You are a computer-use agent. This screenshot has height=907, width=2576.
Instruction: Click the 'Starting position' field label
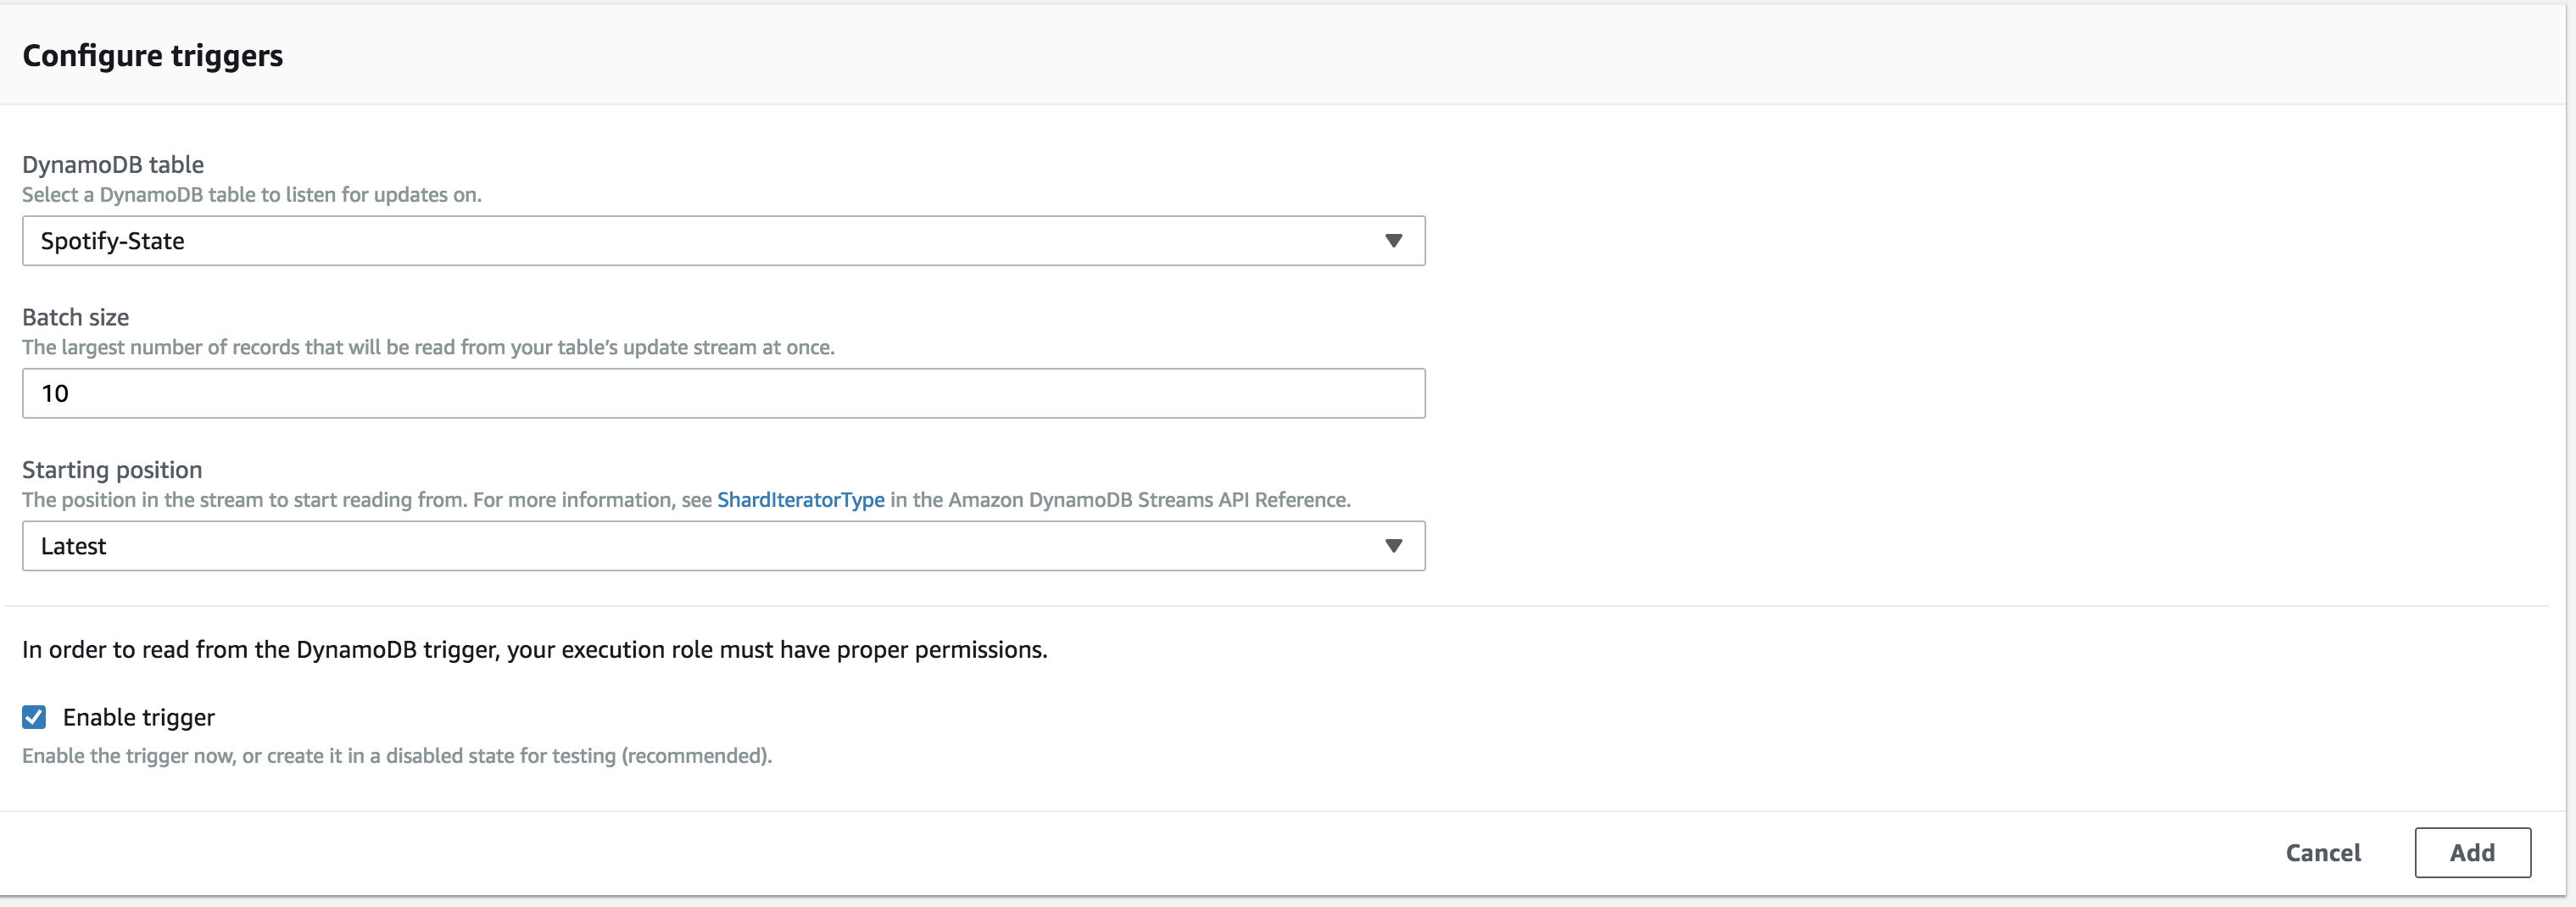click(x=112, y=470)
